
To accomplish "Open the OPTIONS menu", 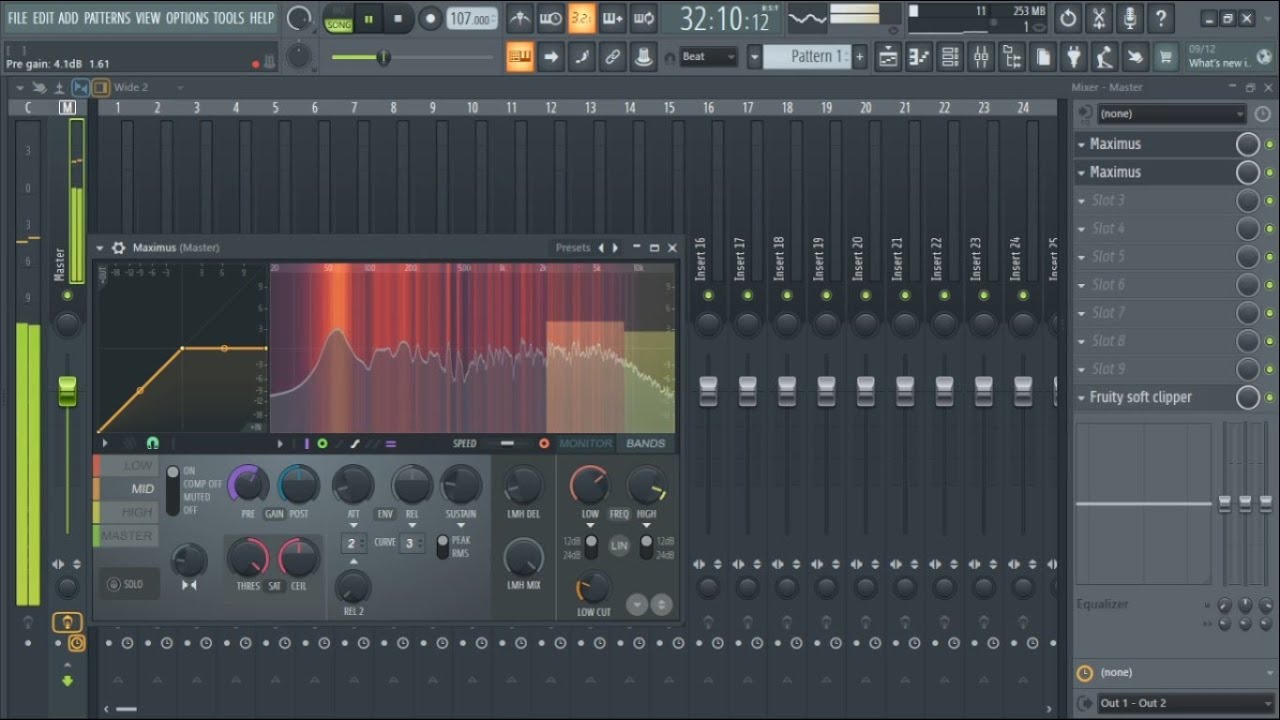I will pos(187,18).
